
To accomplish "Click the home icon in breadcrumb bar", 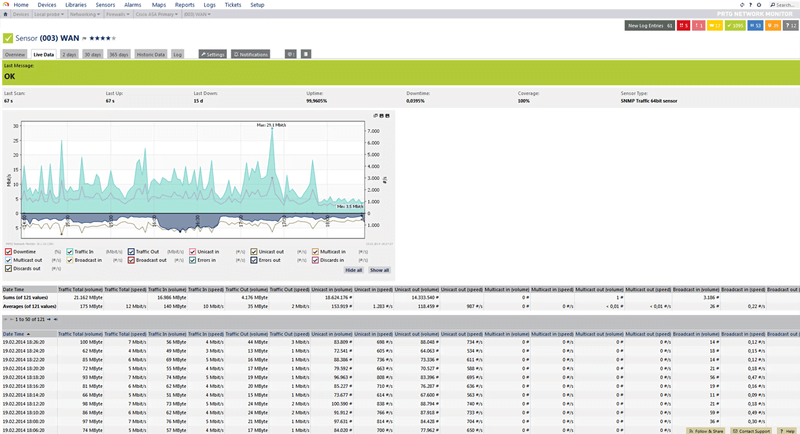I will [x=6, y=15].
